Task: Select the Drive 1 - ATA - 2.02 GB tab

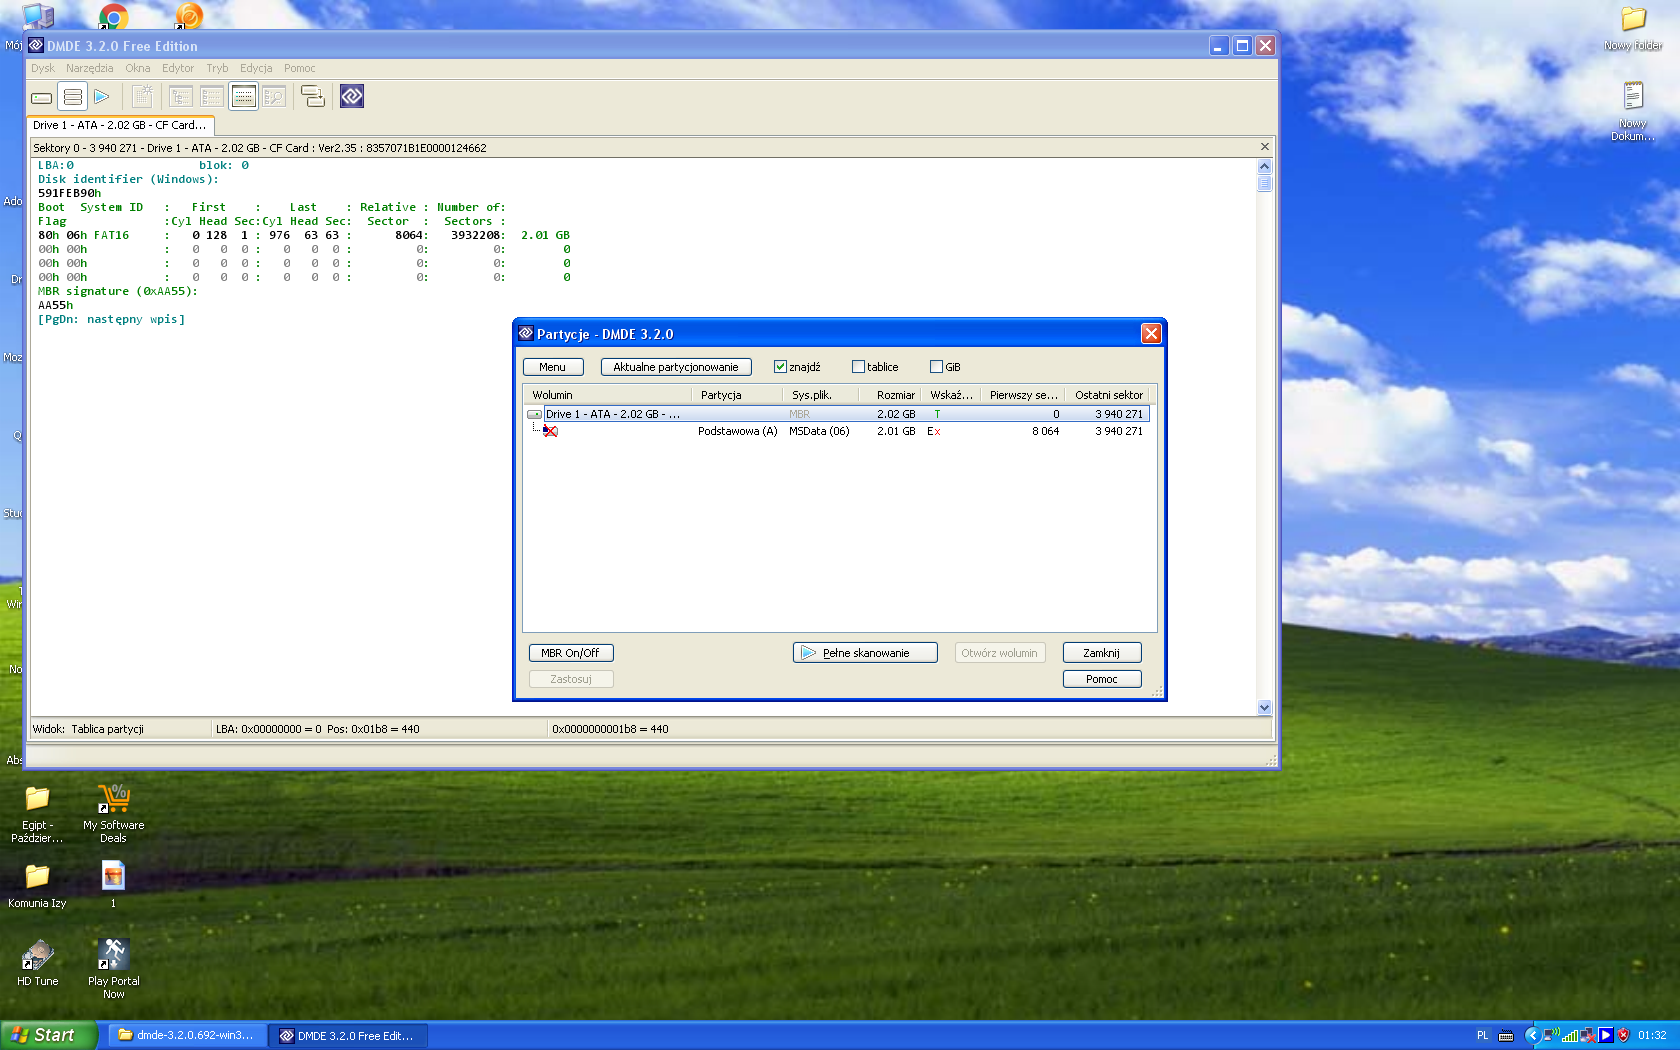Action: (120, 125)
